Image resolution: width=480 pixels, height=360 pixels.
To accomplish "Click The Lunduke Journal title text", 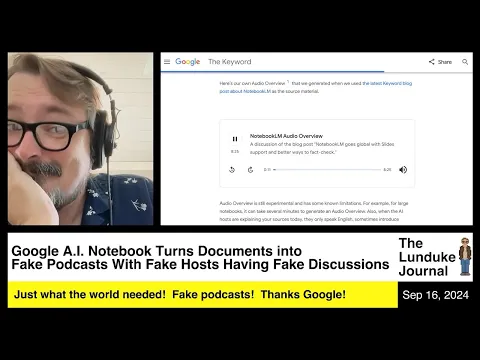I will (x=427, y=257).
